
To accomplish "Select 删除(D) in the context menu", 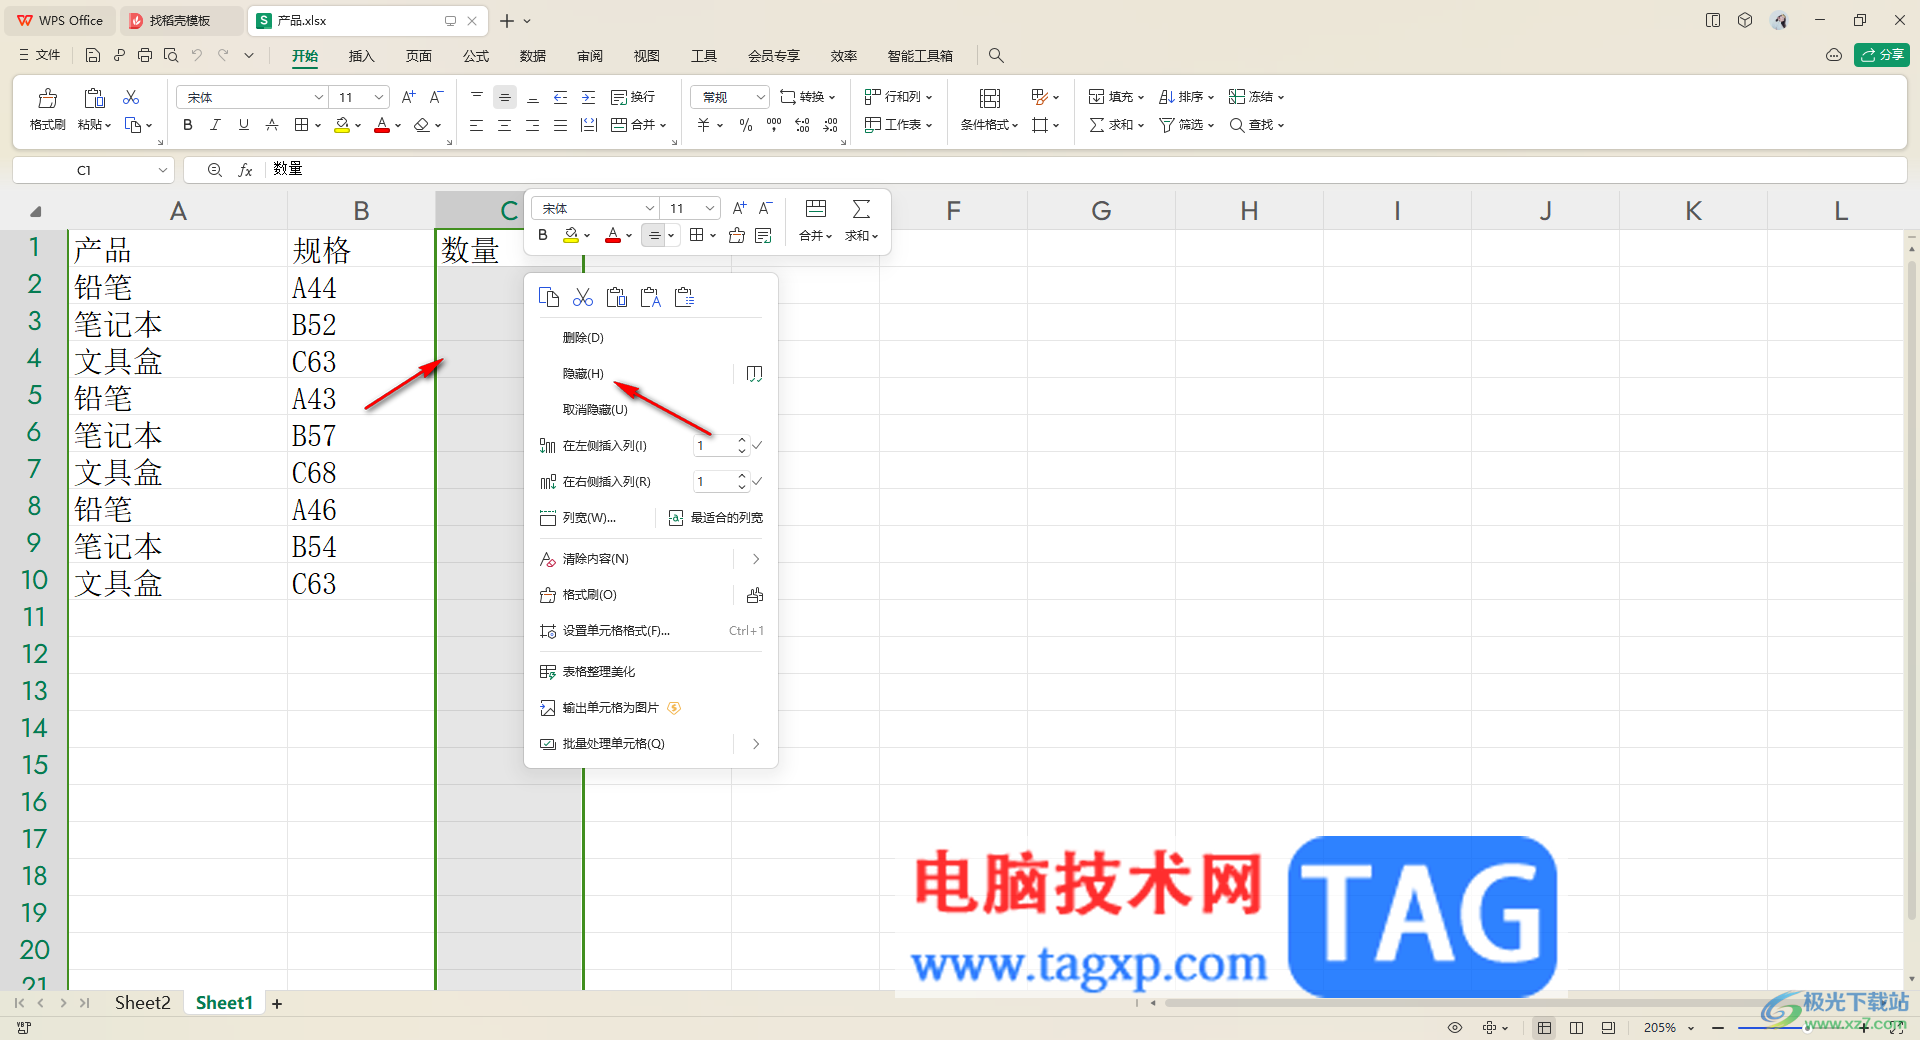I will pyautogui.click(x=583, y=337).
